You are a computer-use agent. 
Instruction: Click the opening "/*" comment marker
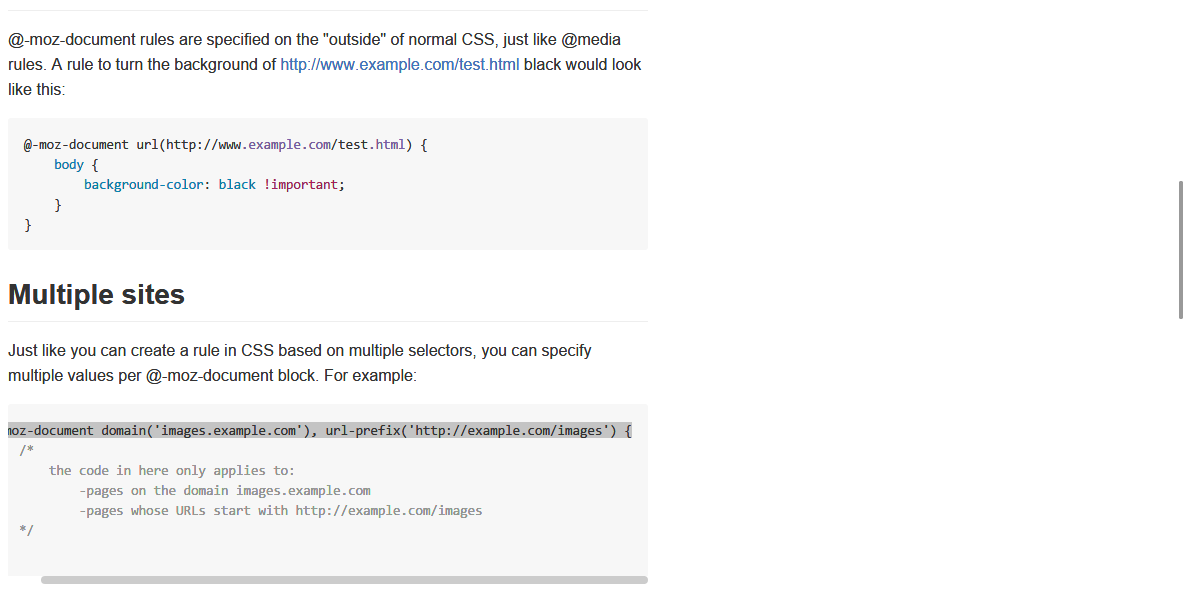coord(26,451)
